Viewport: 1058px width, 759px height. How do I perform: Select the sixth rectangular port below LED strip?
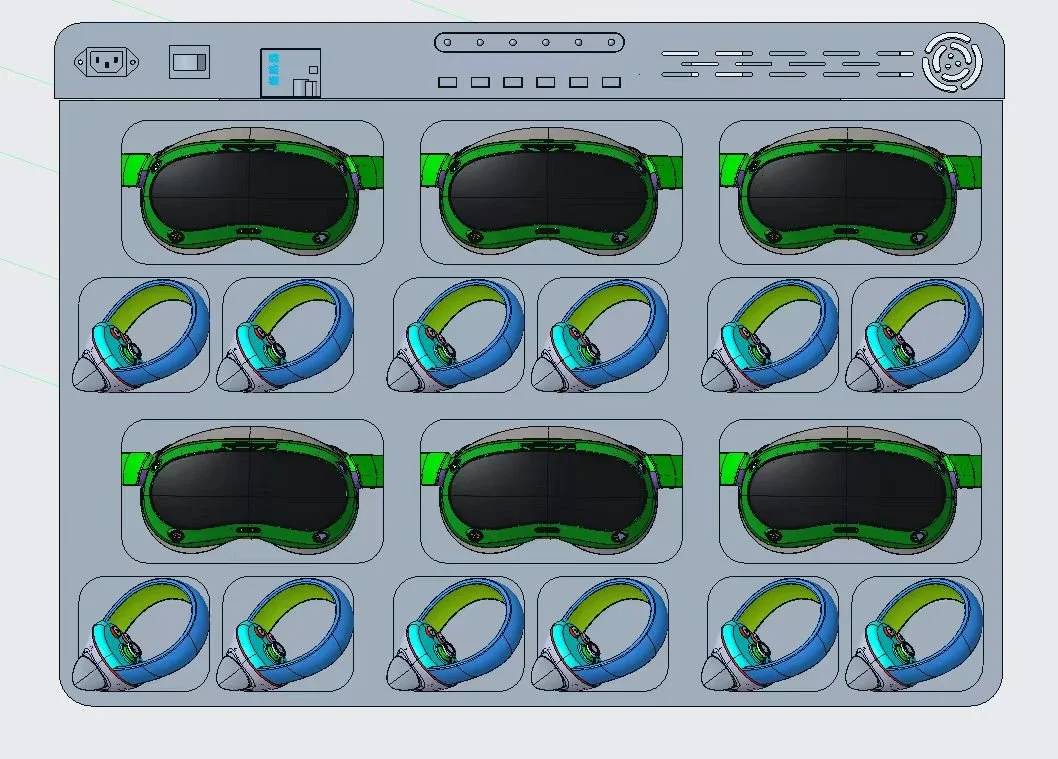(611, 82)
